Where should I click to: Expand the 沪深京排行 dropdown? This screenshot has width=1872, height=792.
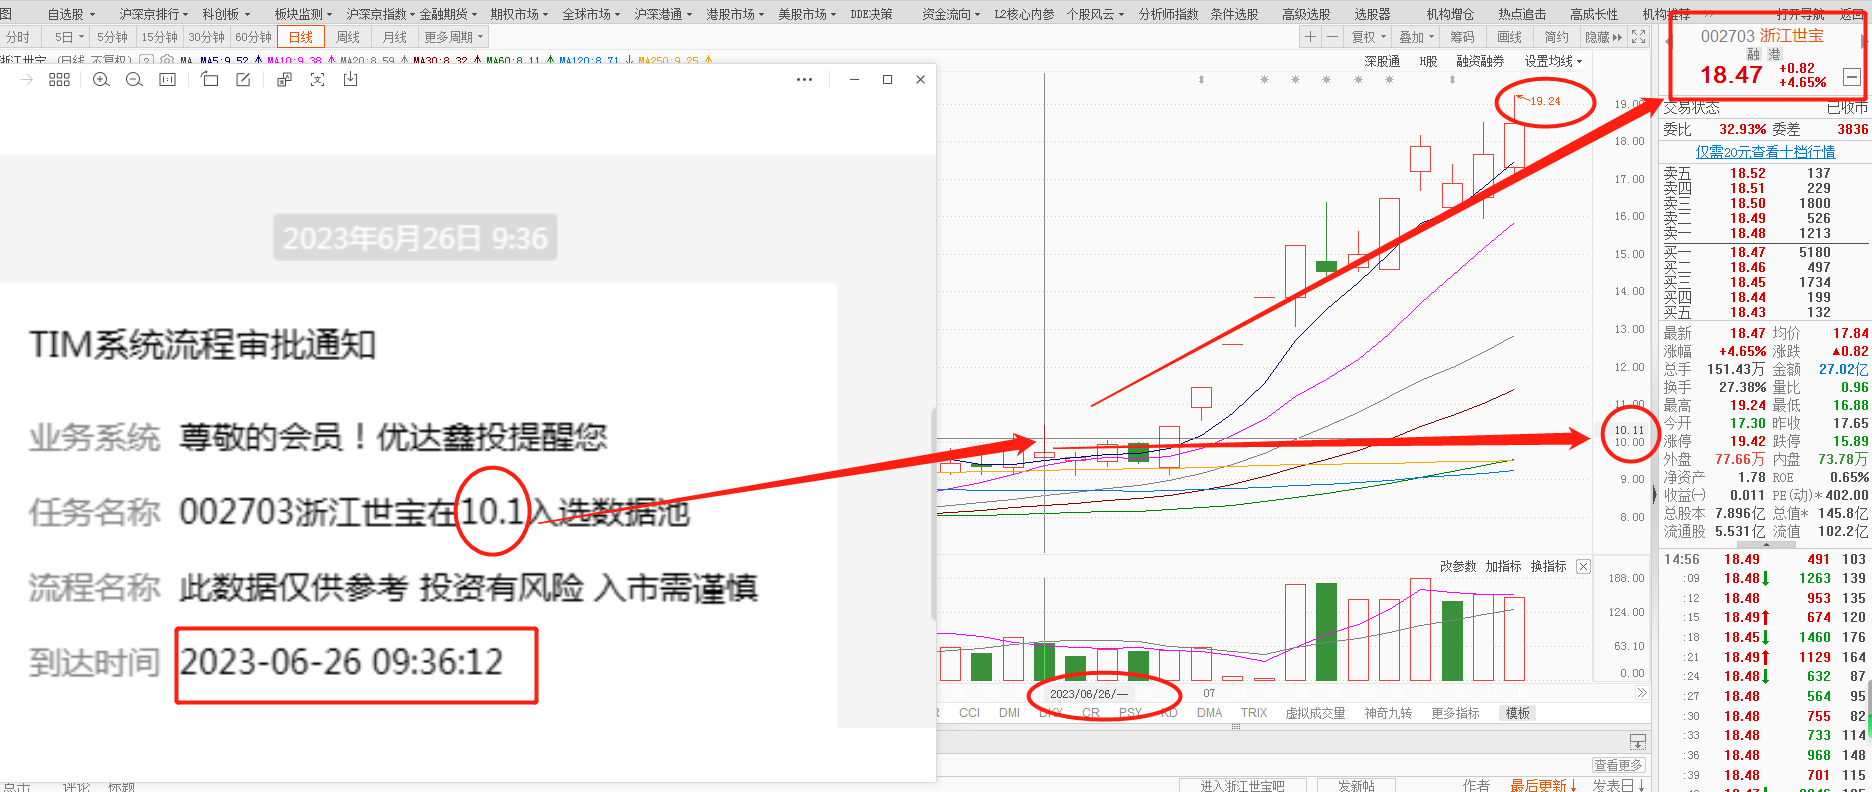click(153, 14)
